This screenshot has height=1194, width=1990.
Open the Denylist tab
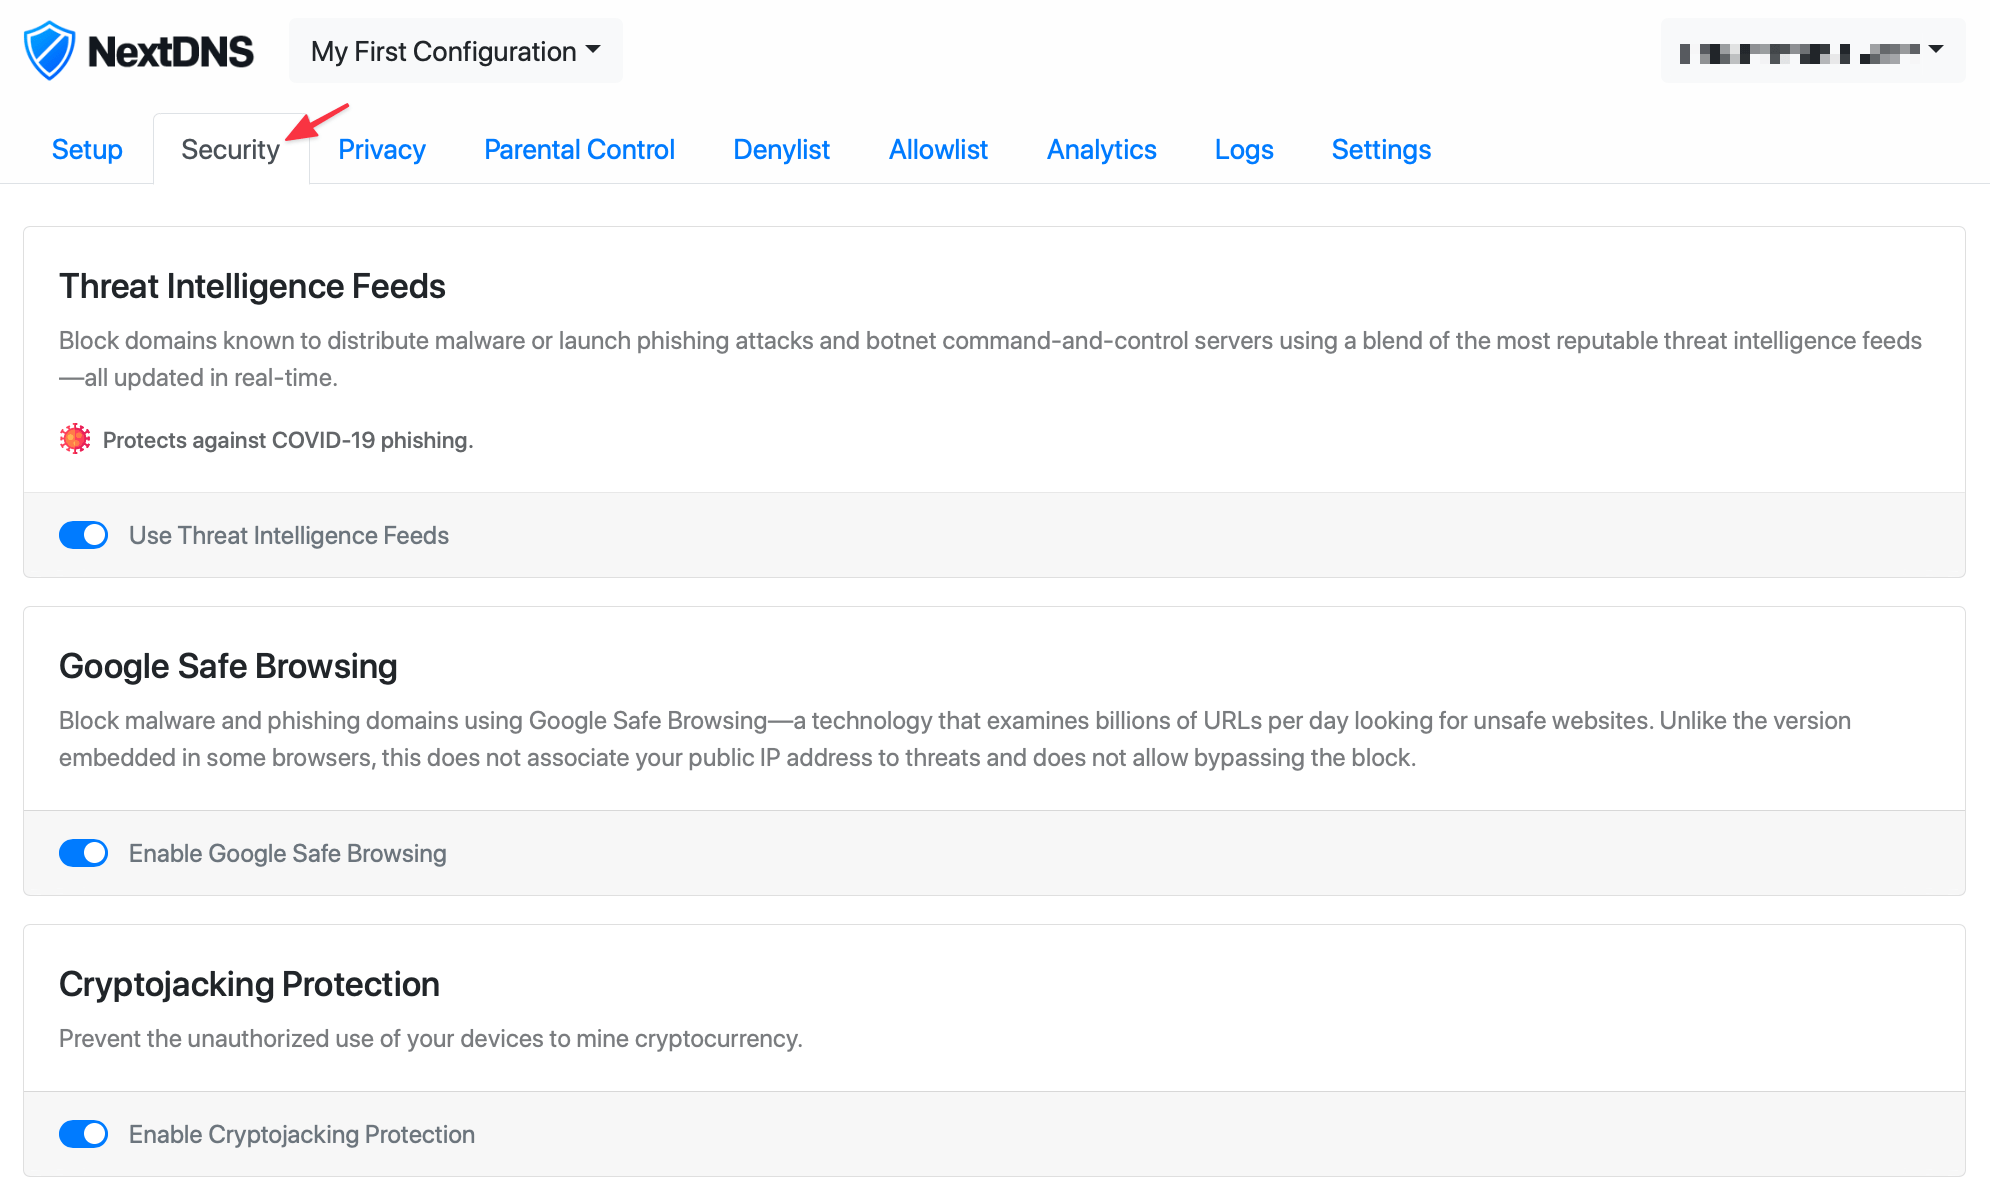point(781,149)
